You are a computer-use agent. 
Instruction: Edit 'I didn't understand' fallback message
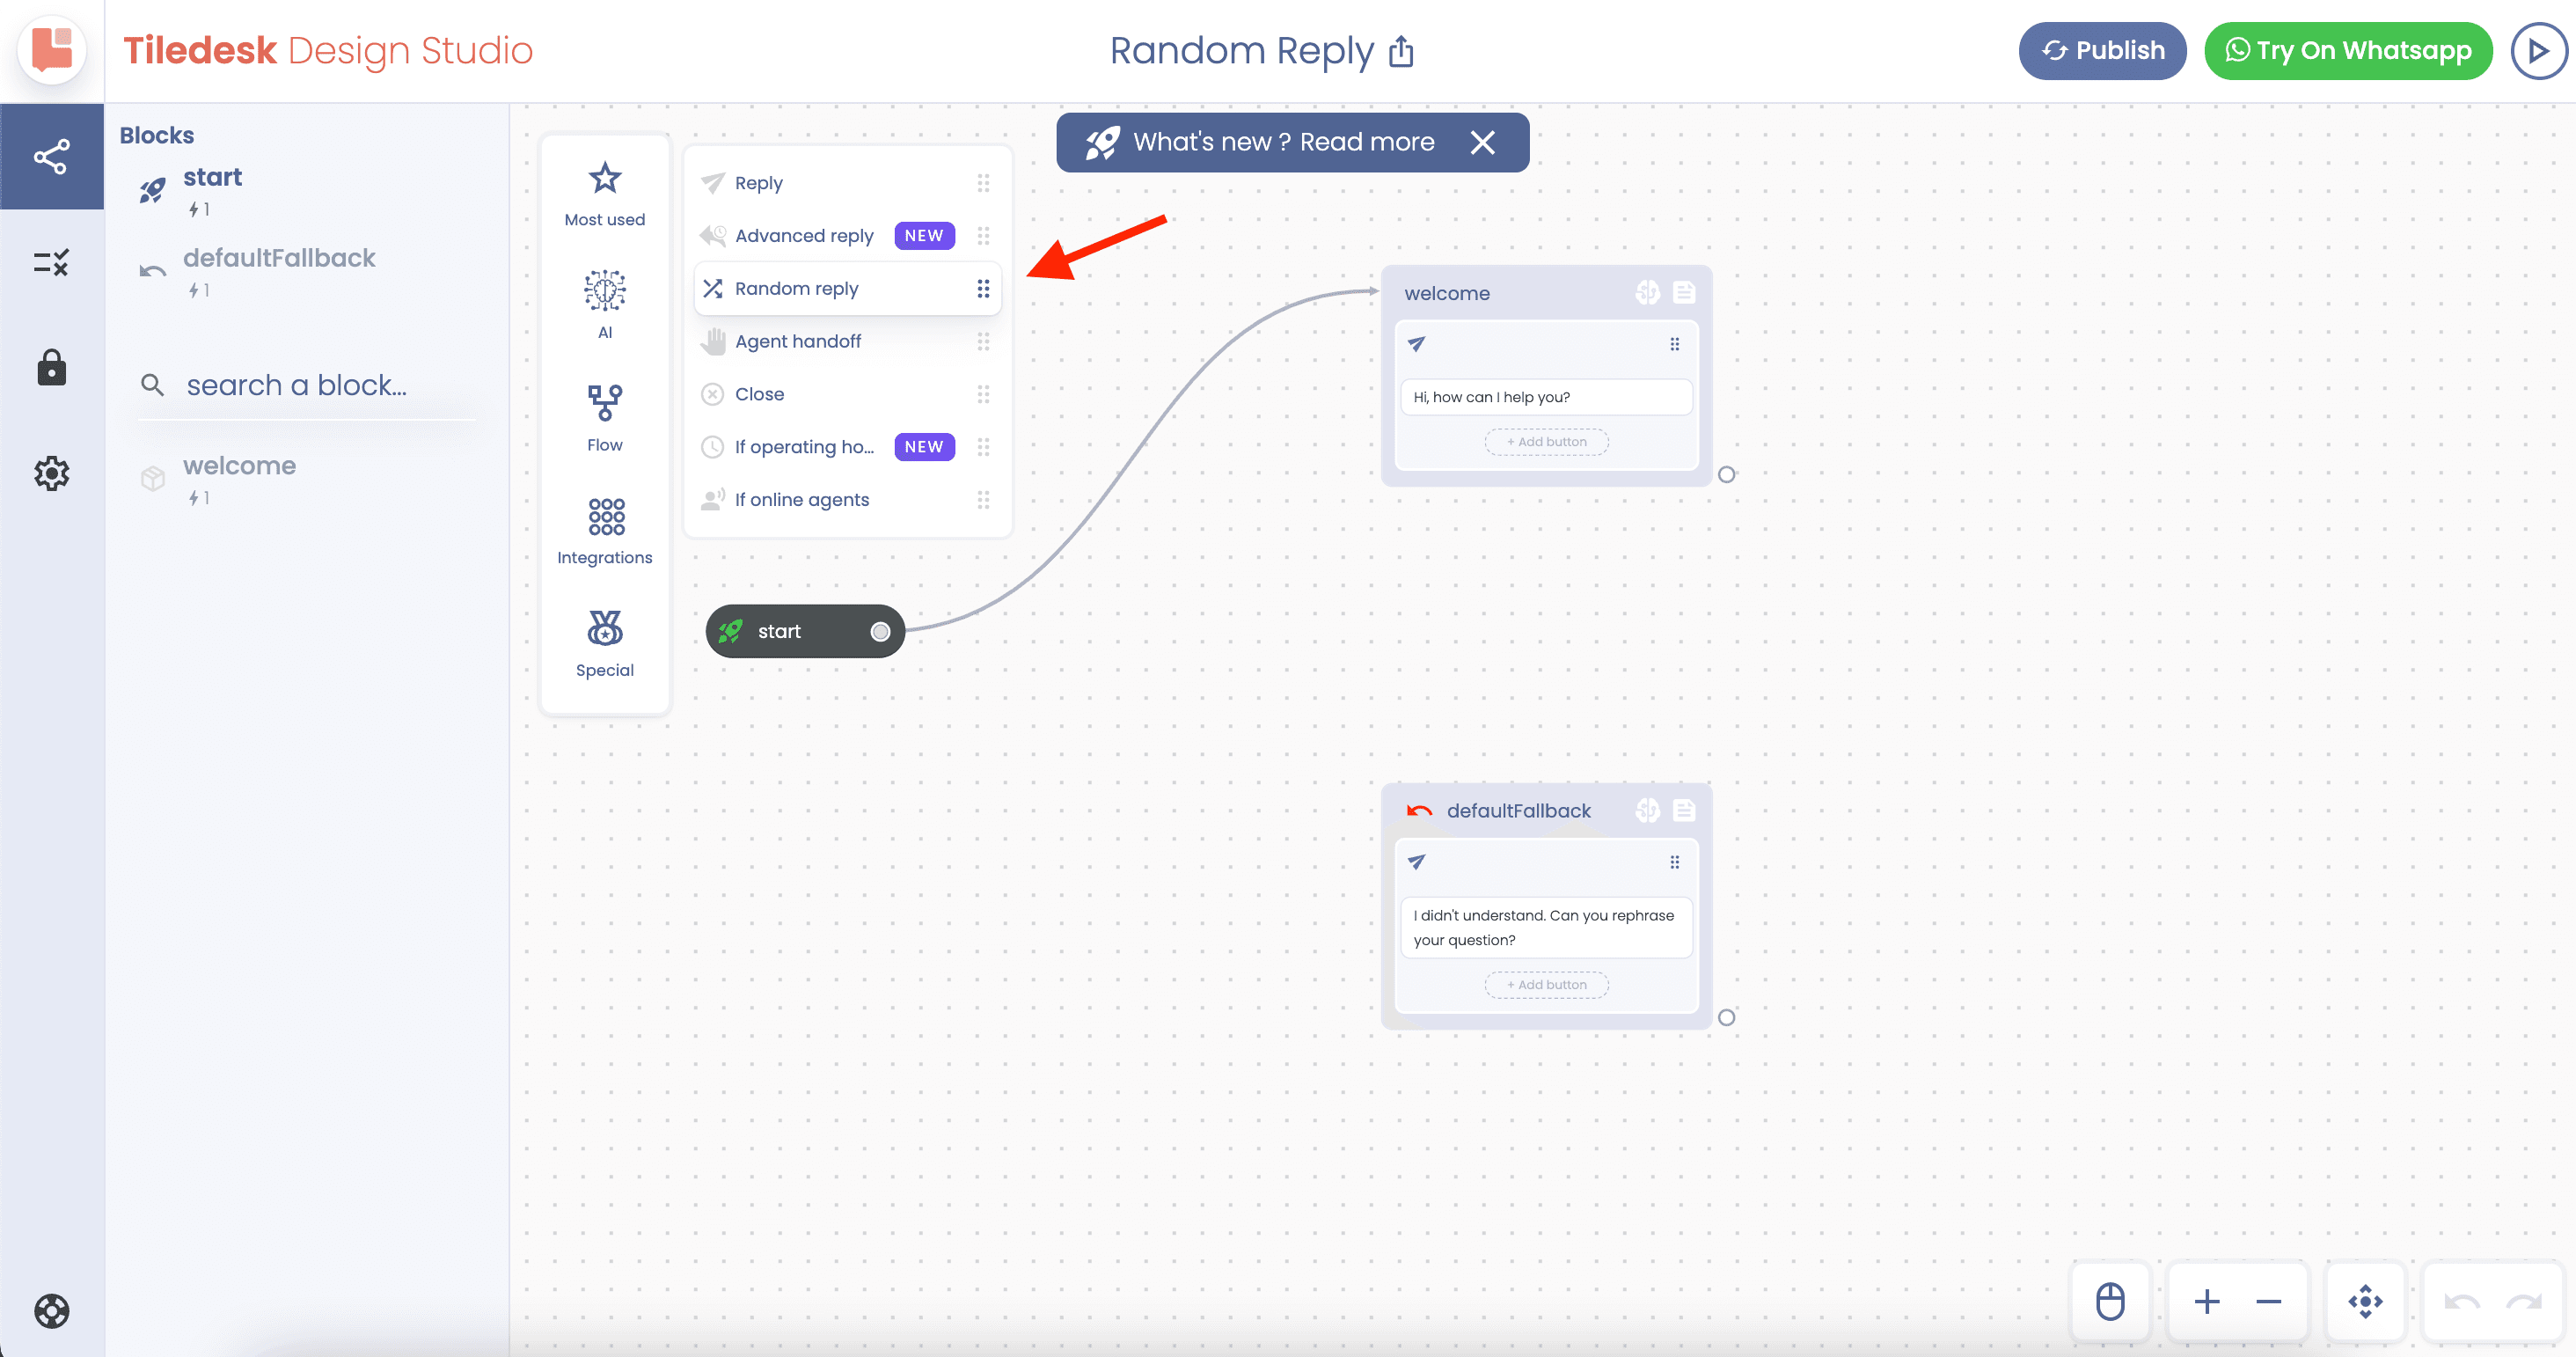click(x=1546, y=928)
